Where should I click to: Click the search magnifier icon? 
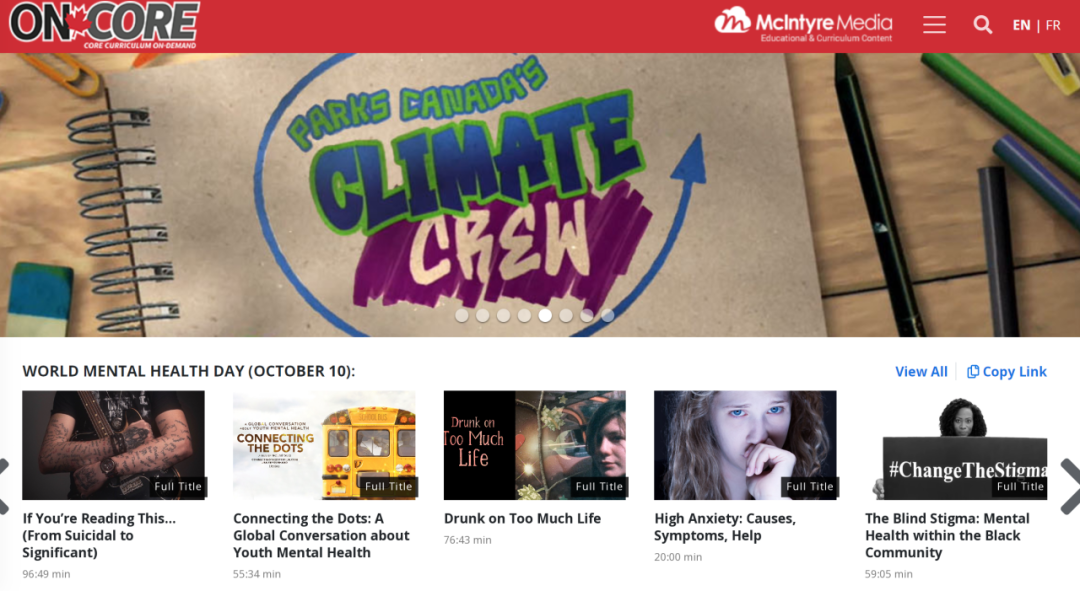pyautogui.click(x=983, y=25)
